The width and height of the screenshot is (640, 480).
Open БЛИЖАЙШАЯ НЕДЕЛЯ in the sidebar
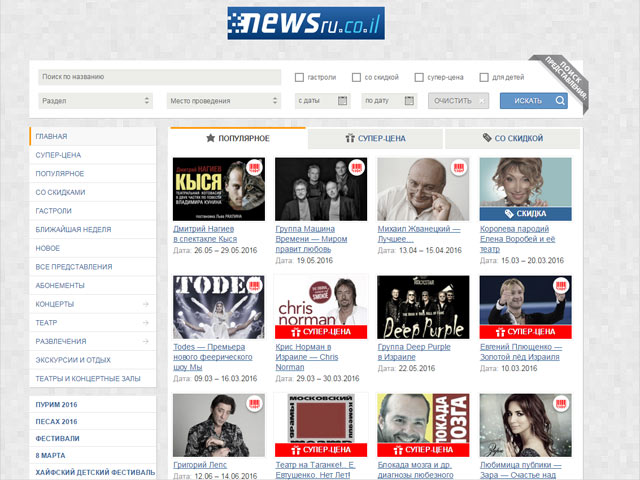93,229
